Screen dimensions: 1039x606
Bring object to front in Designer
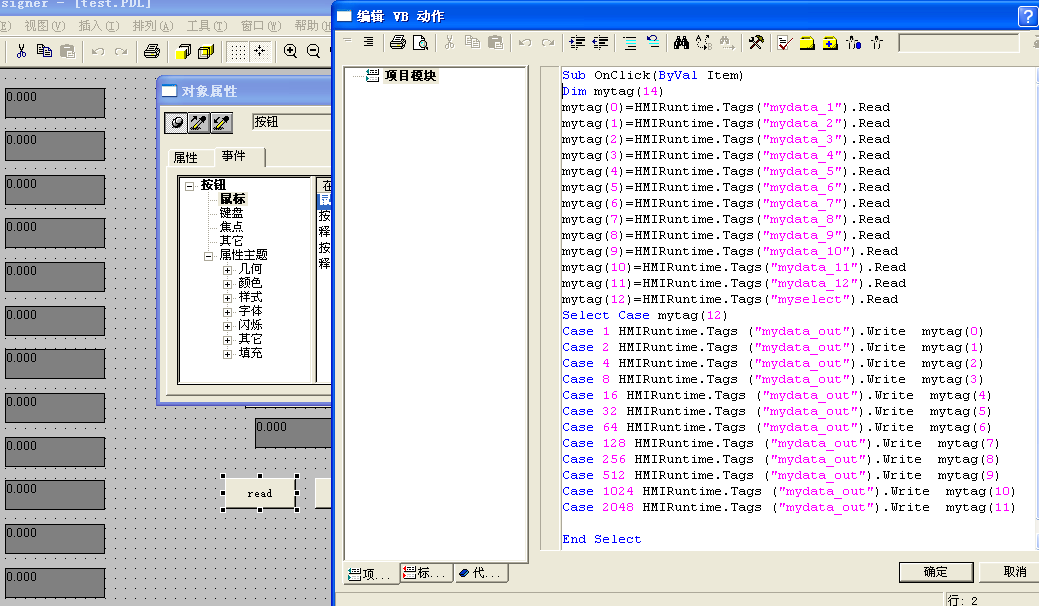pyautogui.click(x=184, y=51)
